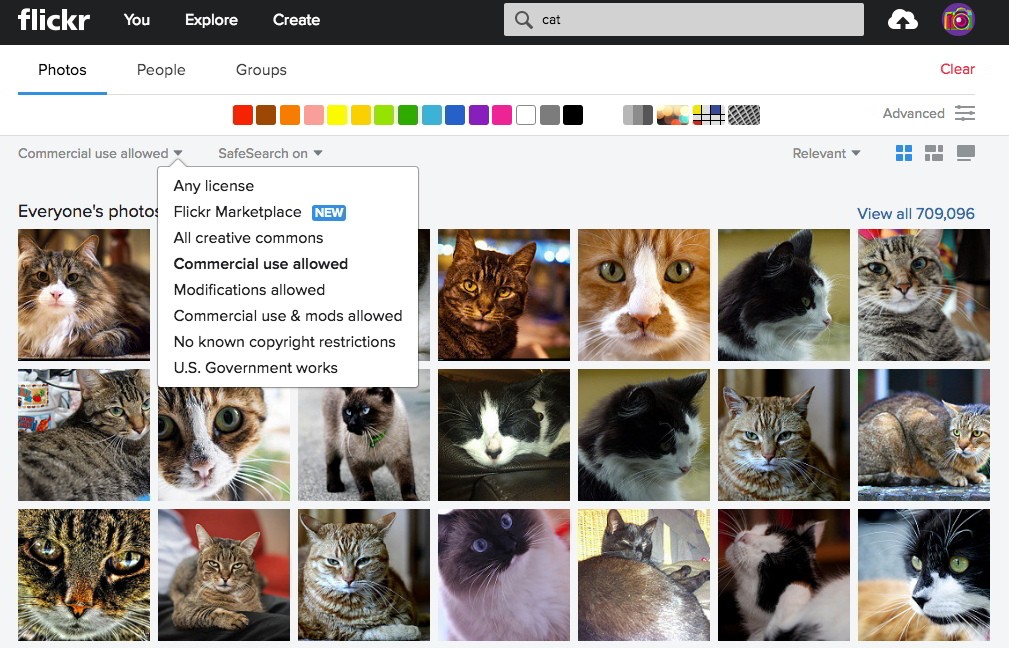This screenshot has width=1009, height=648.
Task: Switch to the People tab
Action: pos(161,69)
